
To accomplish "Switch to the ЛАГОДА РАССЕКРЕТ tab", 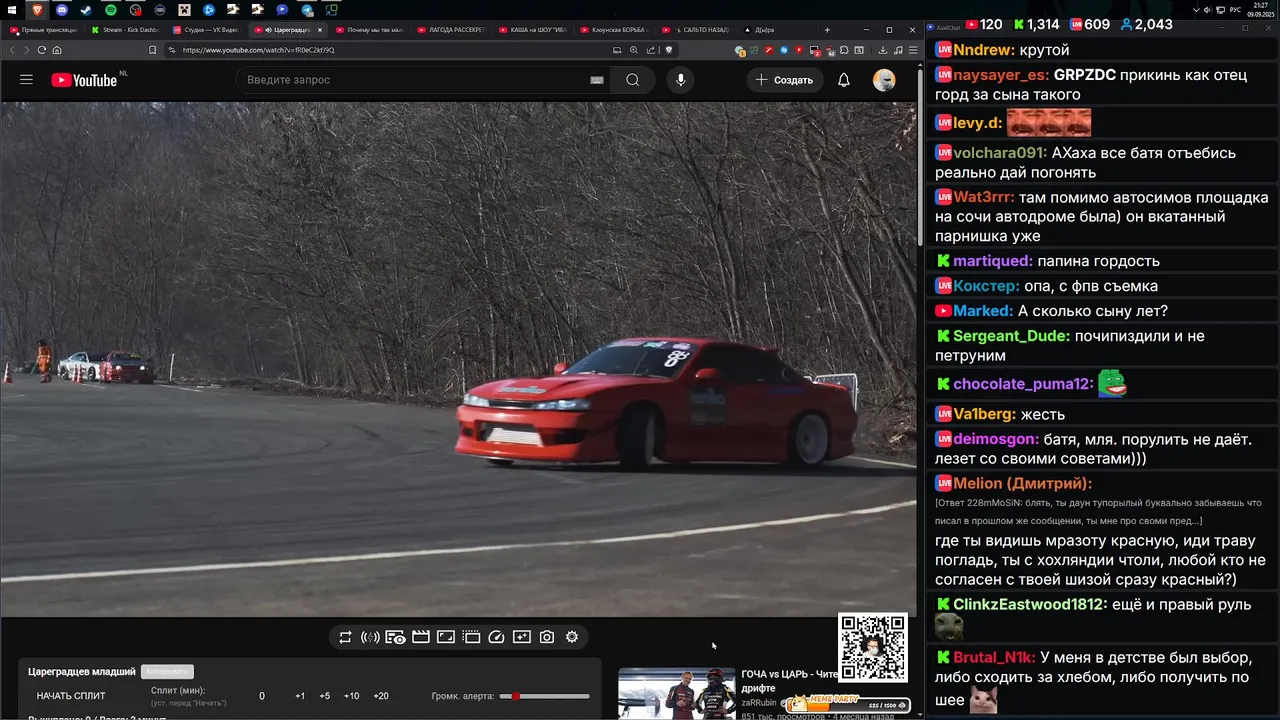I will pyautogui.click(x=450, y=30).
